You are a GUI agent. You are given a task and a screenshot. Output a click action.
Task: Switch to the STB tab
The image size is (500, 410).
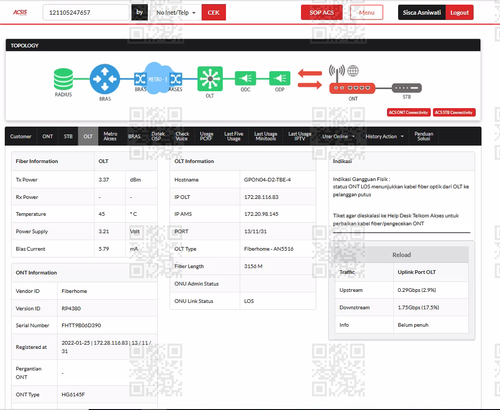point(68,136)
